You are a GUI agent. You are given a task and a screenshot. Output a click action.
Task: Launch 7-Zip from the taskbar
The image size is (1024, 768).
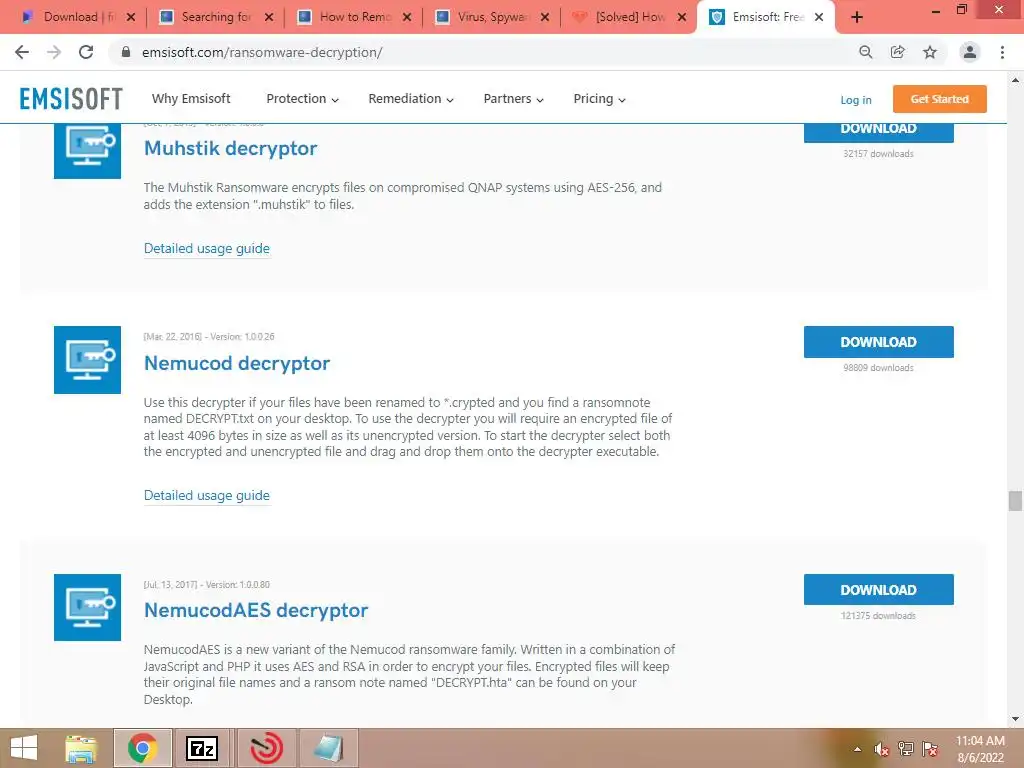coord(202,748)
